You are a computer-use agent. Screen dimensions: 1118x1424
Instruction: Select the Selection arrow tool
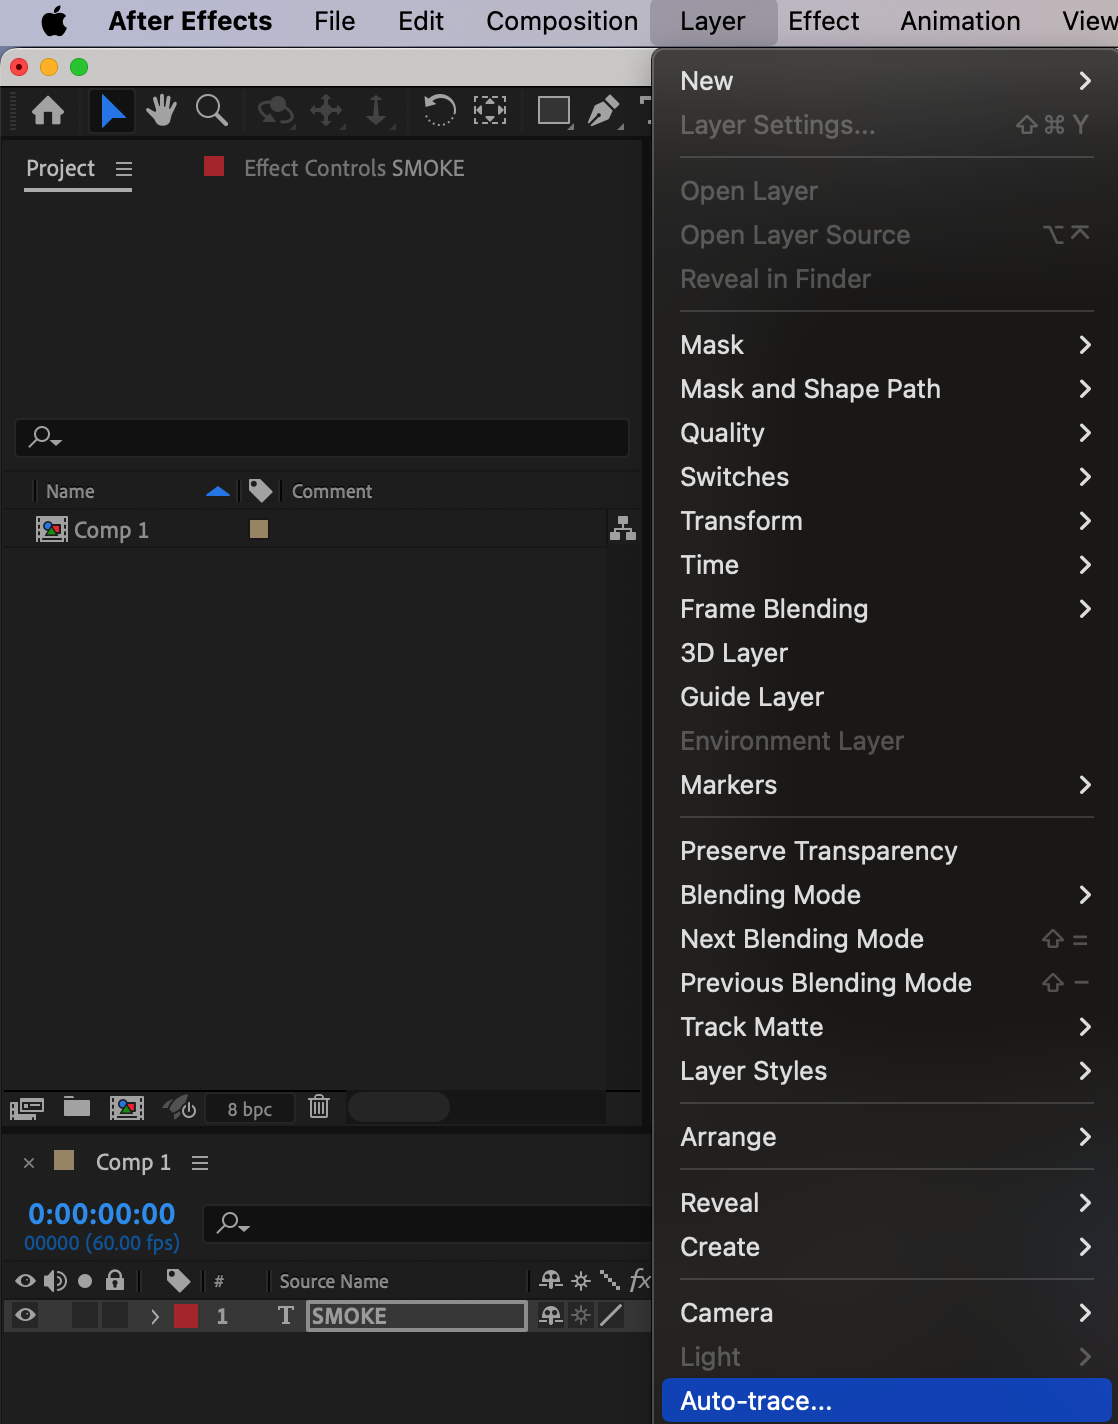tap(112, 110)
